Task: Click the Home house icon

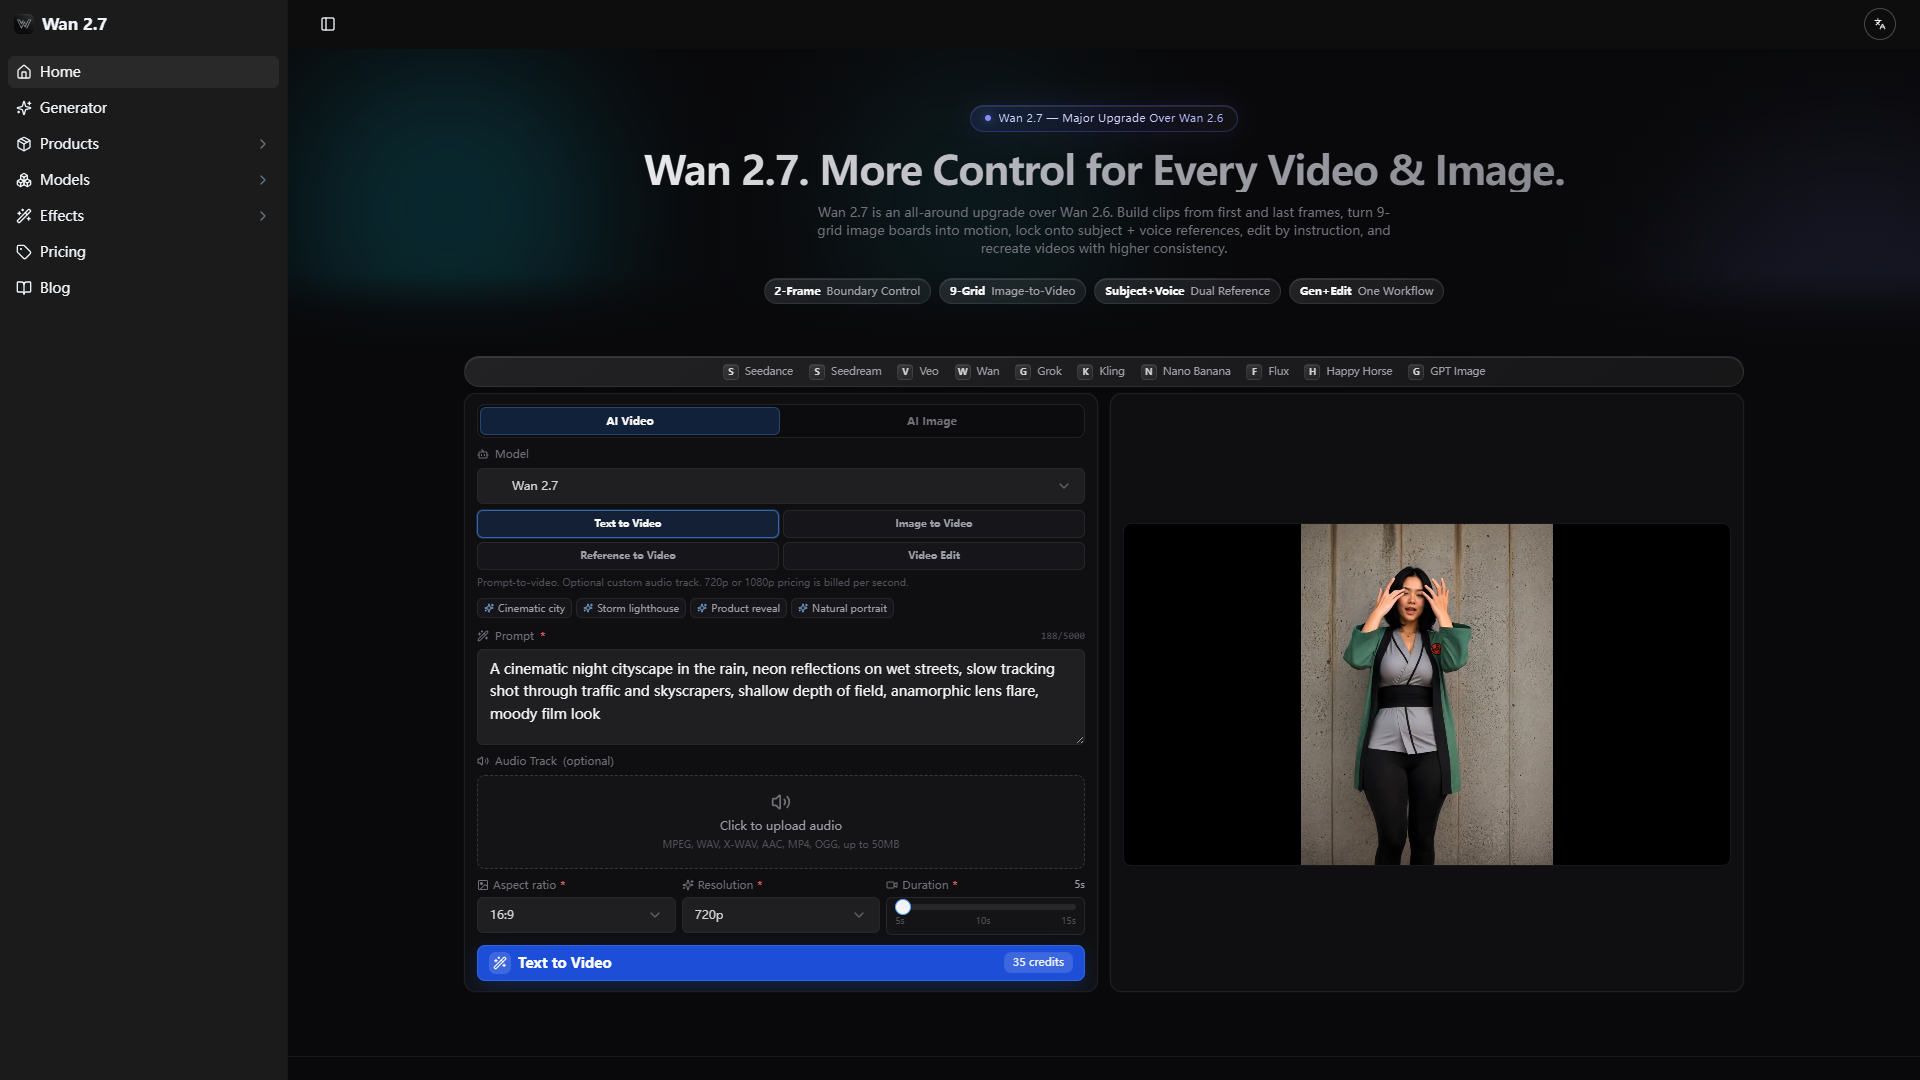Action: pyautogui.click(x=24, y=72)
